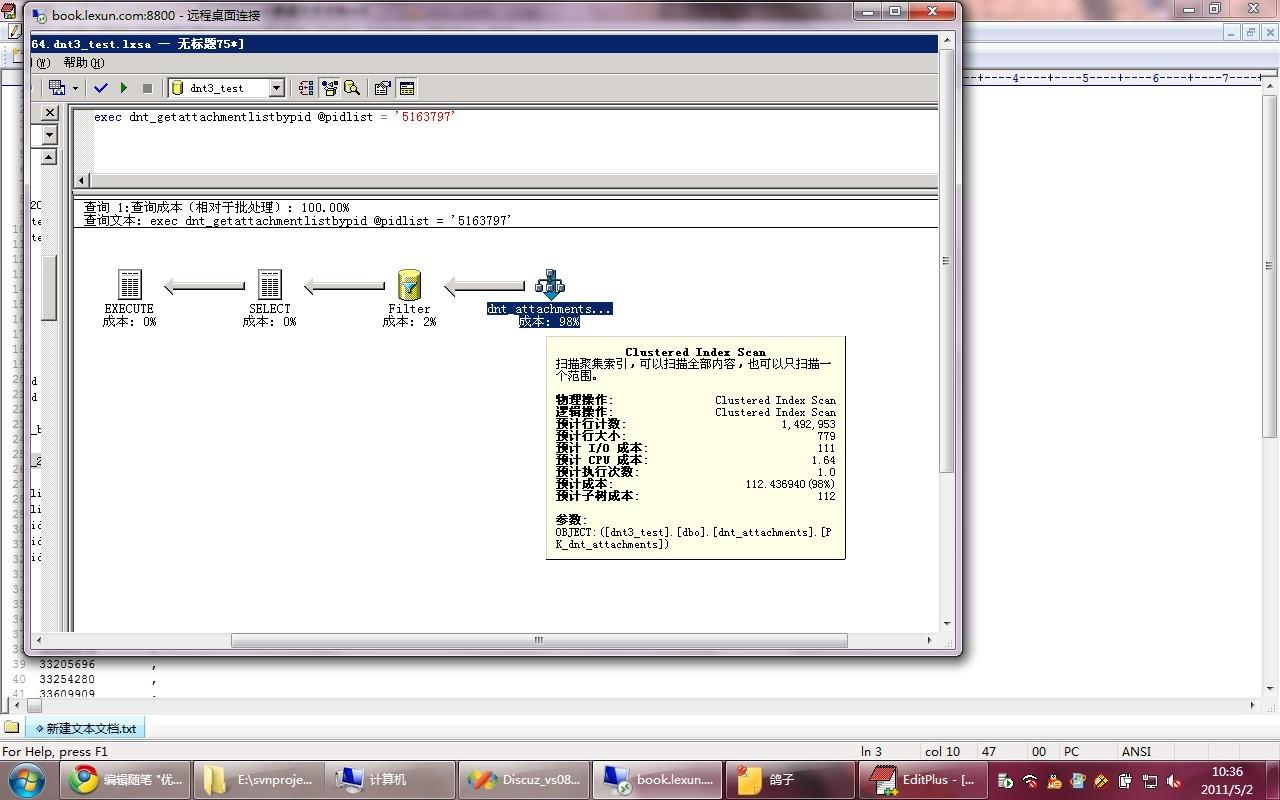Click the execution plan vertical scrollbar thumb

[x=946, y=261]
